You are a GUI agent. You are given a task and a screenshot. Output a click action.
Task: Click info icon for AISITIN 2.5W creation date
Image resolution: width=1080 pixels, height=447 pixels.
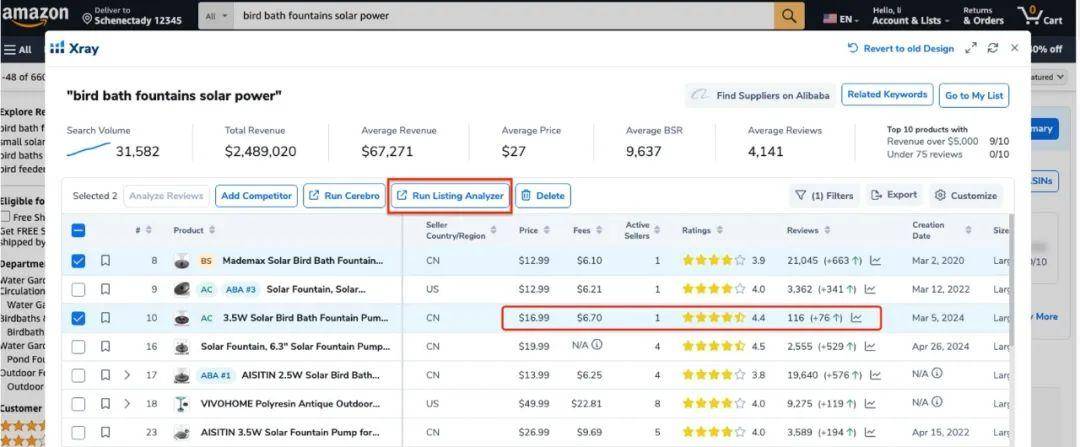click(x=937, y=373)
